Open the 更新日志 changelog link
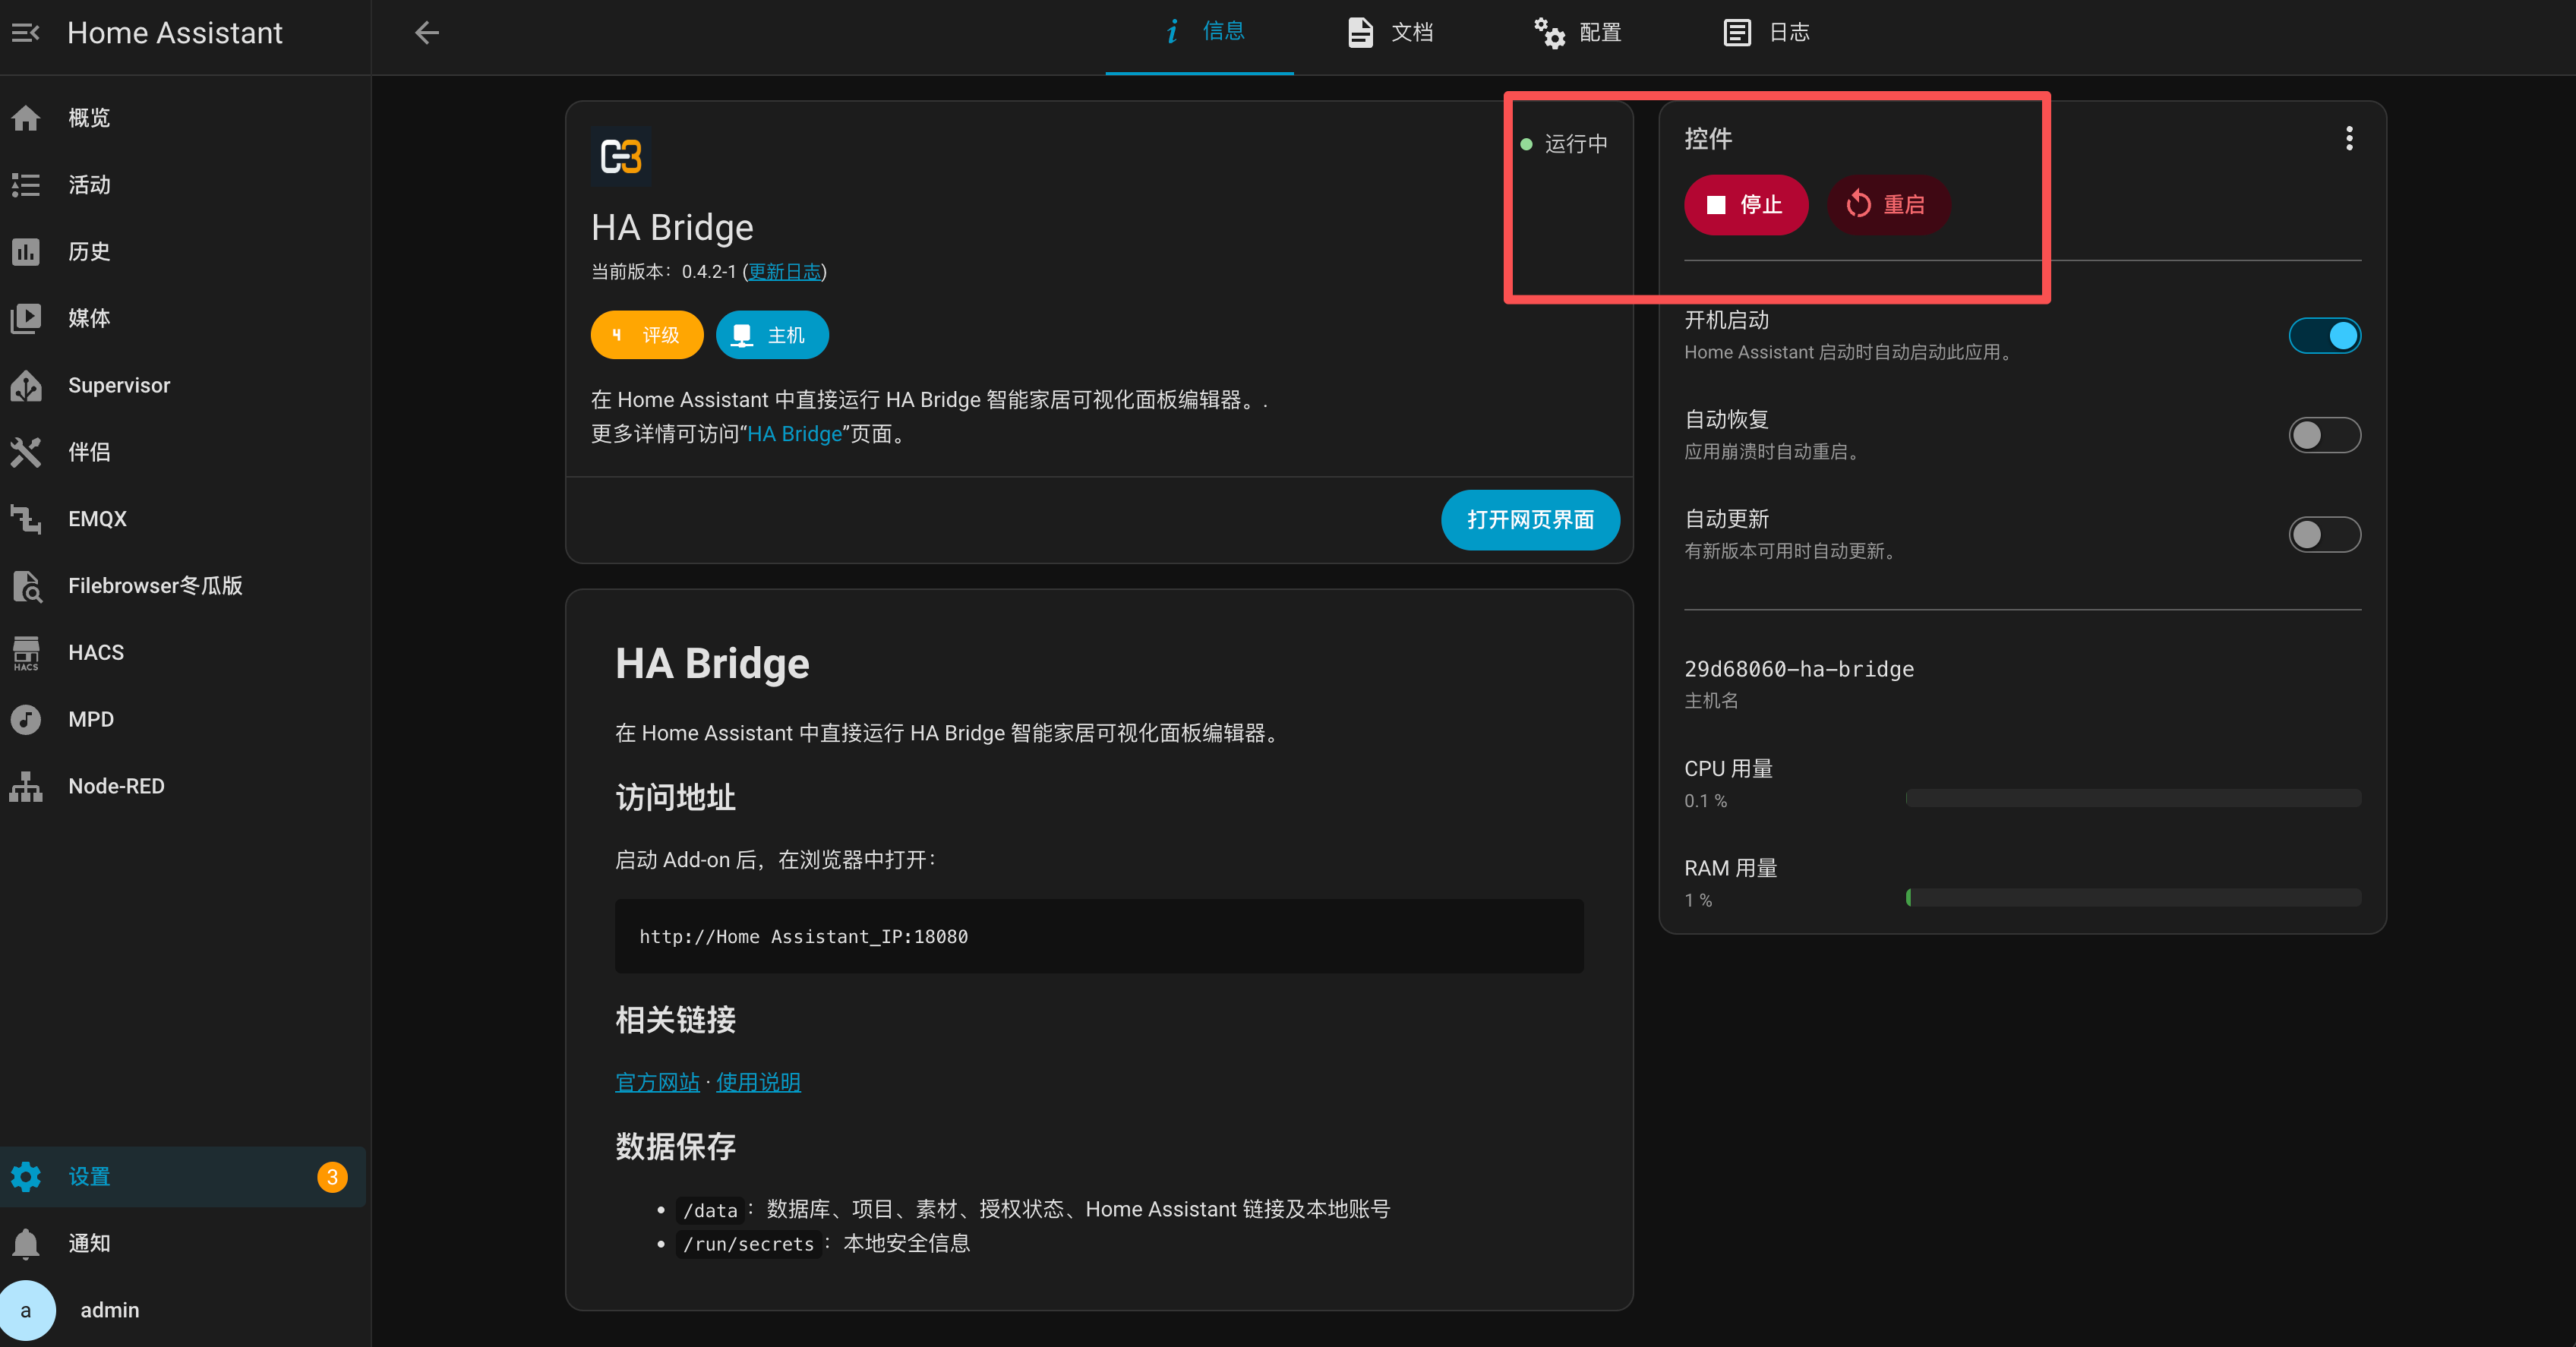The width and height of the screenshot is (2576, 1347). coord(785,272)
